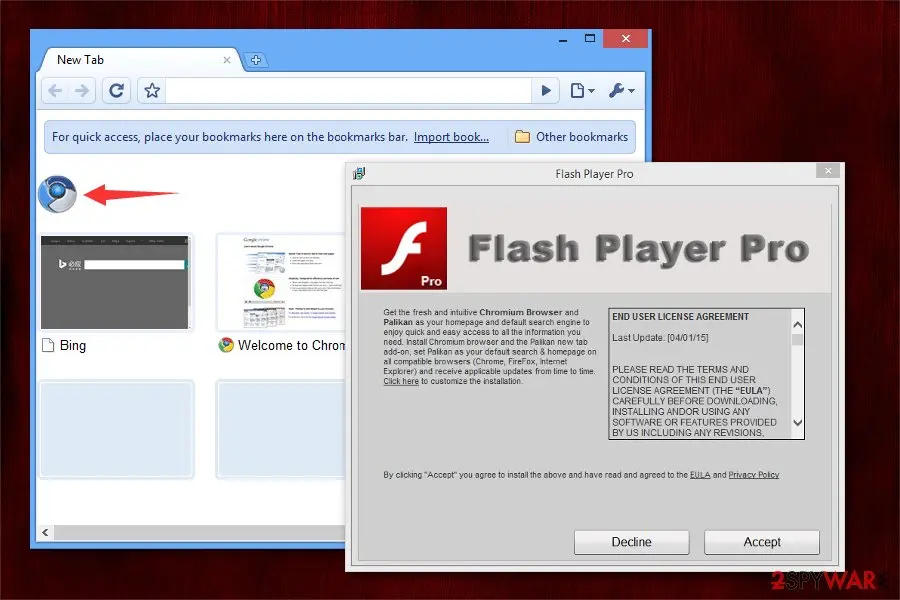Close the New Tab tab
The image size is (900, 600).
227,60
